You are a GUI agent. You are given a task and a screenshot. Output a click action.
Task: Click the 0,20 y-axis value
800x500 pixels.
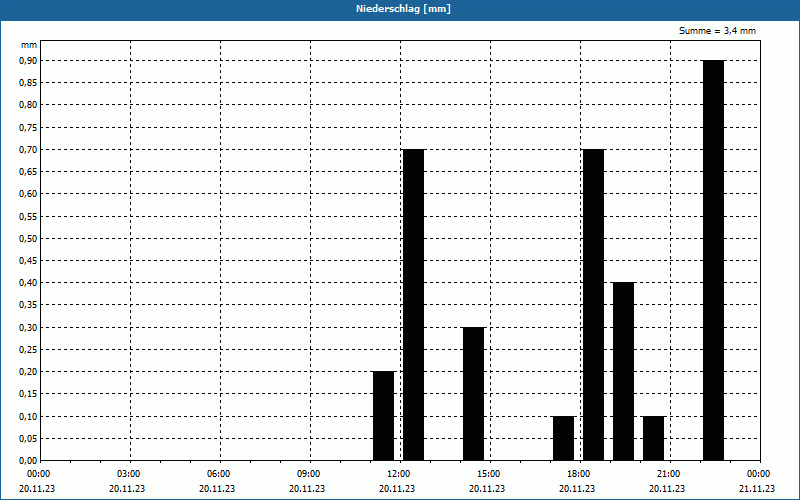(28, 372)
